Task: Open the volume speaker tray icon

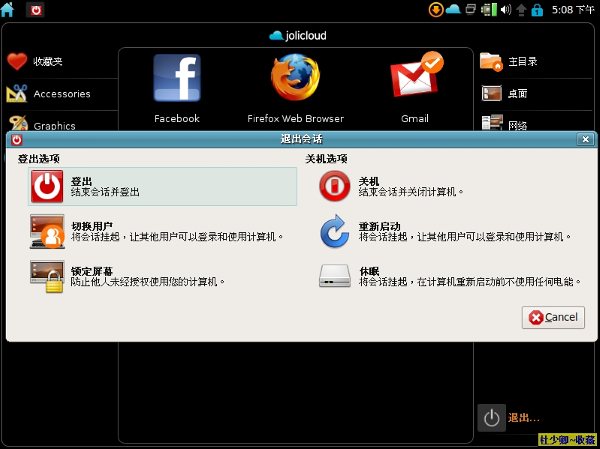Action: coord(506,10)
